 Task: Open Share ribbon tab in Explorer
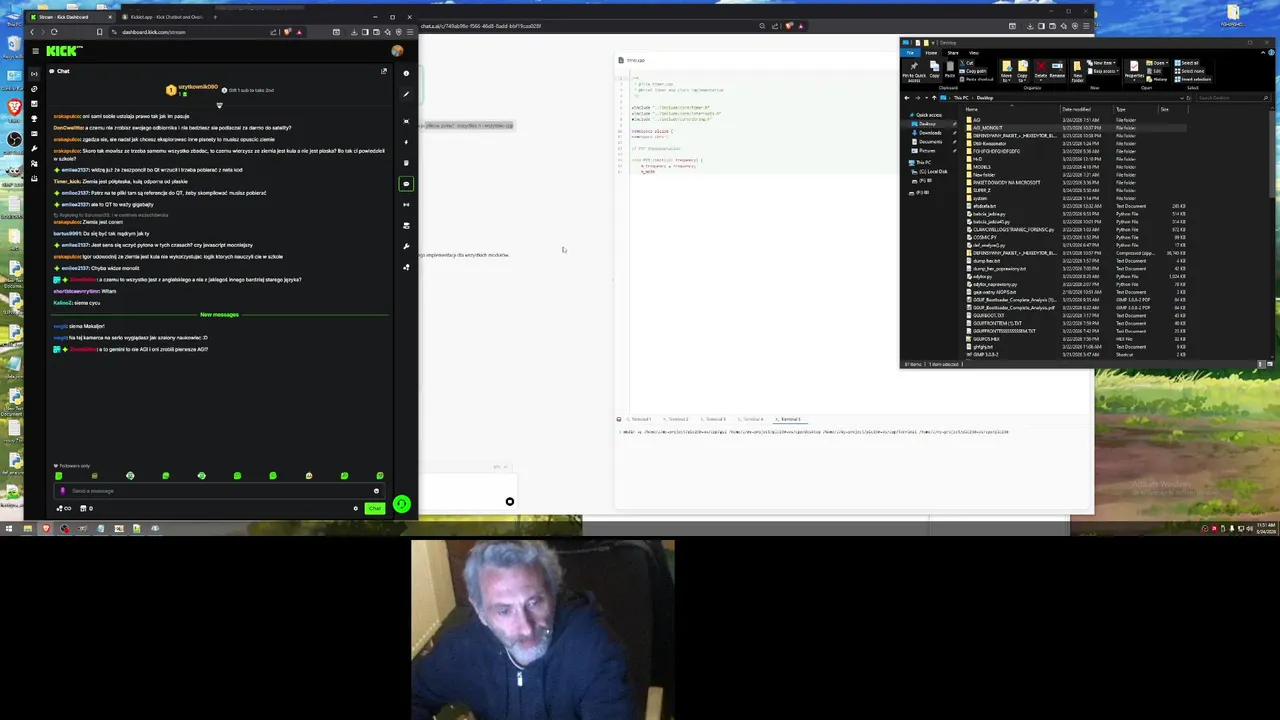click(x=953, y=53)
